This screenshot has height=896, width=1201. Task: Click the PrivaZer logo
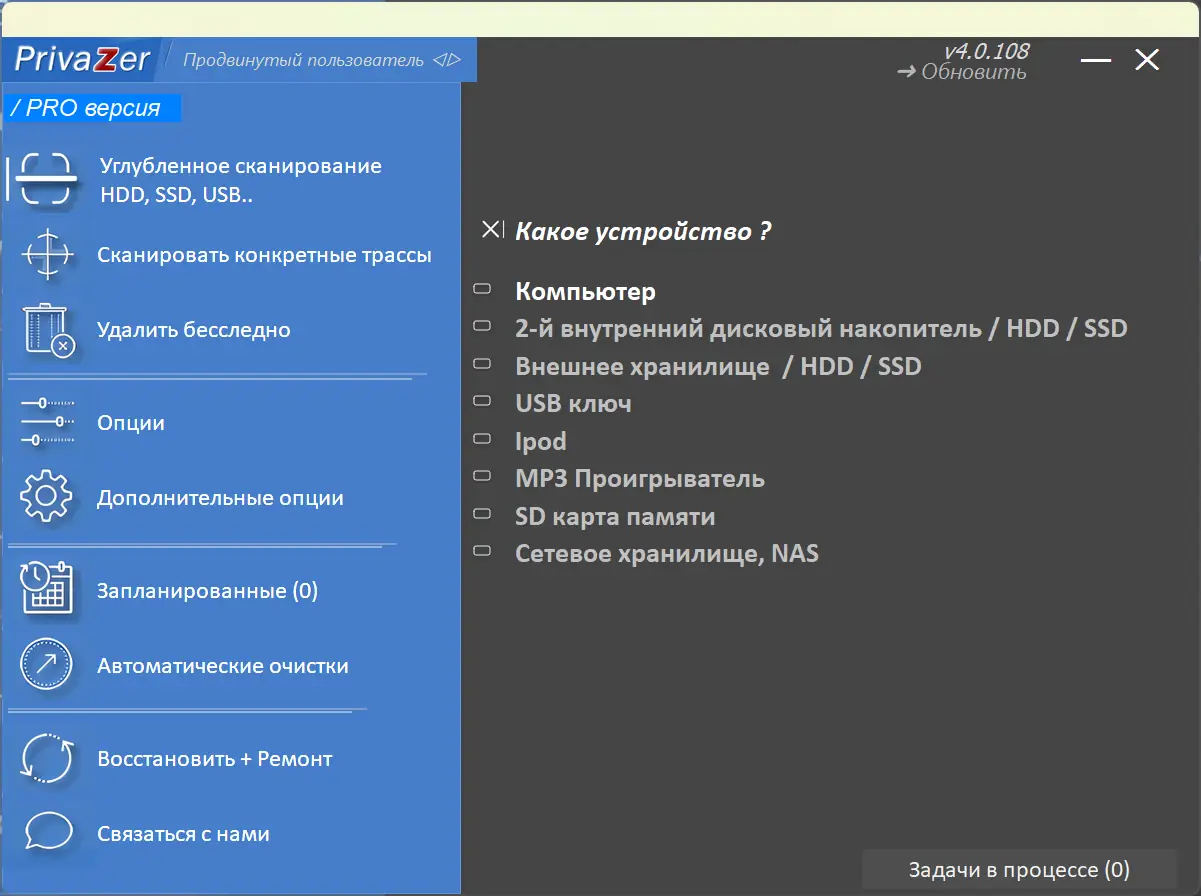pos(82,59)
